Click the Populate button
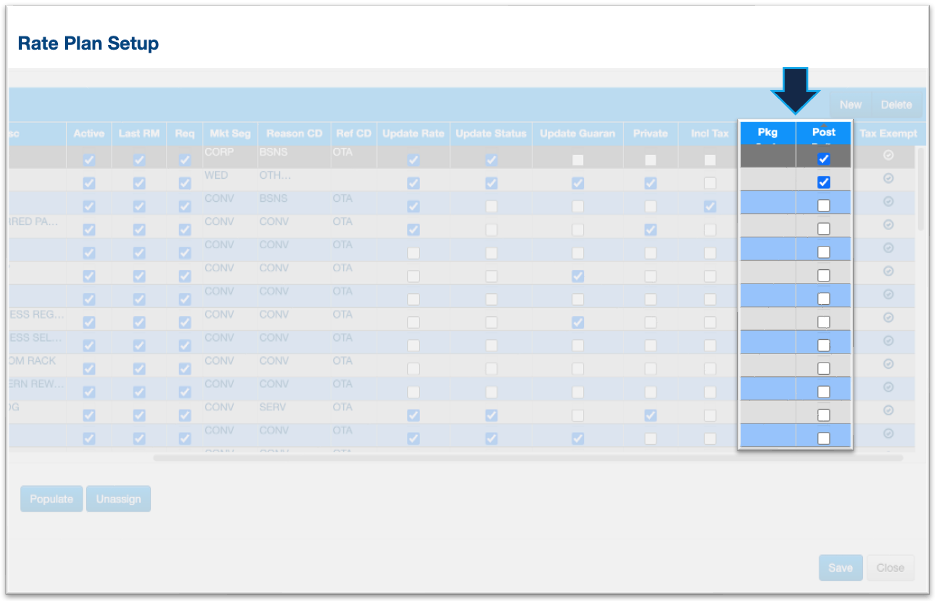The width and height of the screenshot is (935, 601). coord(51,499)
